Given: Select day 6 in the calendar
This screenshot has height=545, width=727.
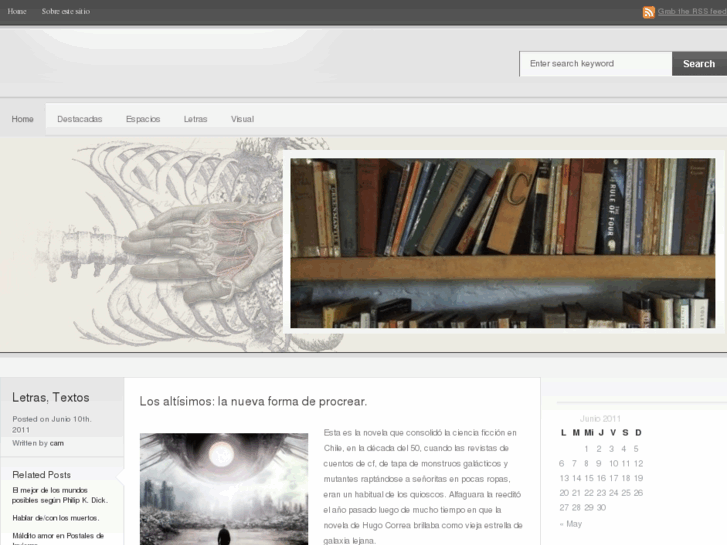Looking at the screenshot, I should click(561, 463).
